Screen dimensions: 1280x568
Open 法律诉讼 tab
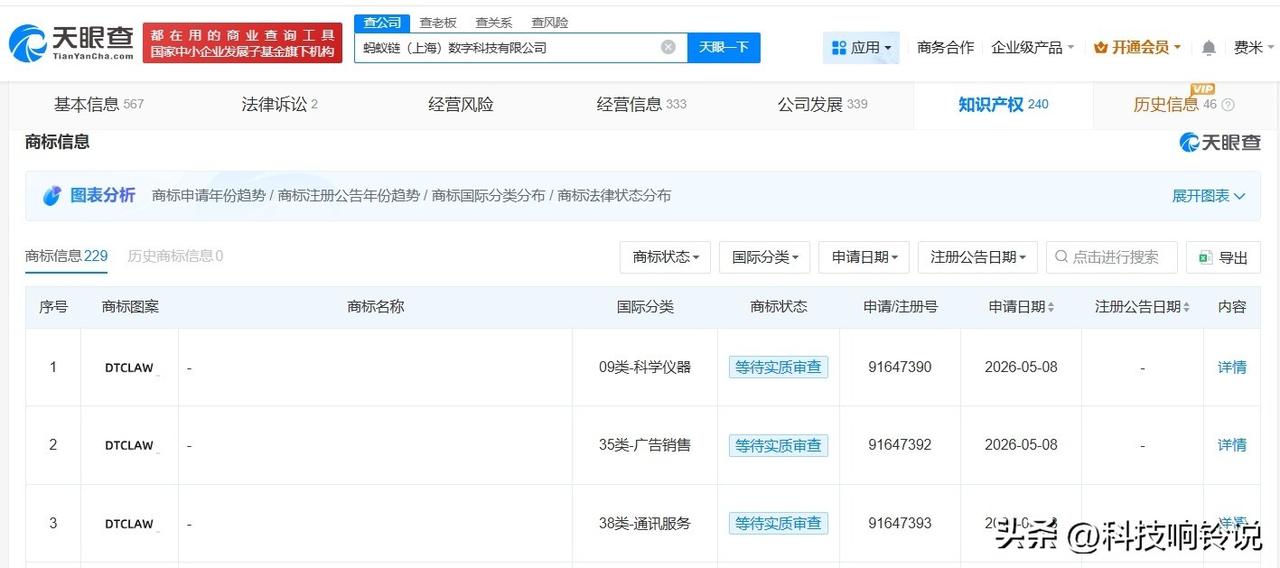pyautogui.click(x=279, y=104)
